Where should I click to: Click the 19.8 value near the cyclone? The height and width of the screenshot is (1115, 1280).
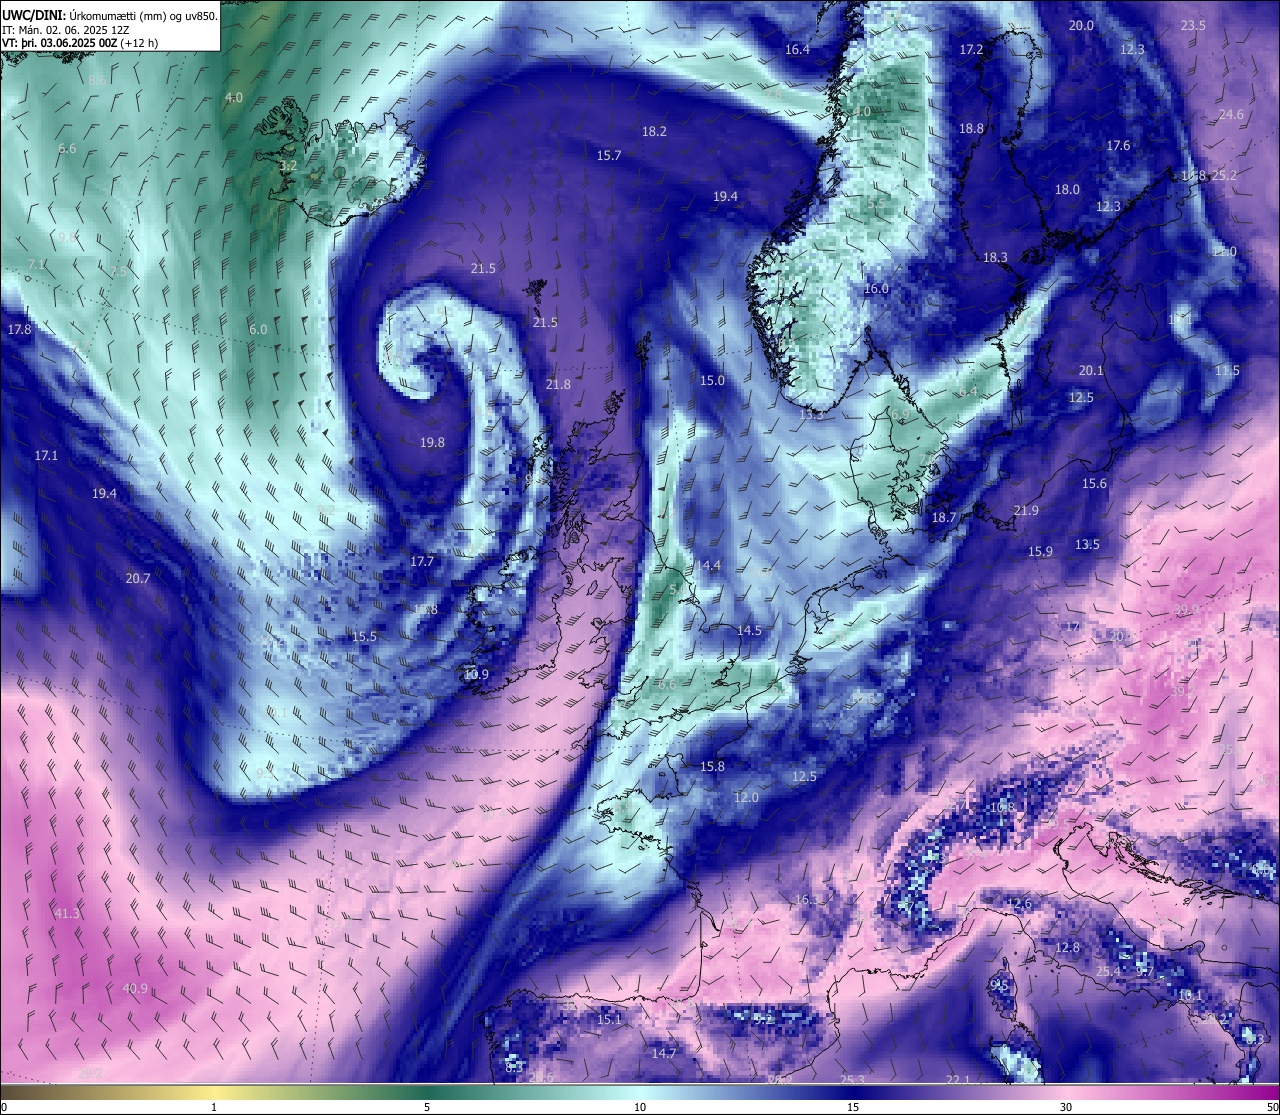coord(433,442)
